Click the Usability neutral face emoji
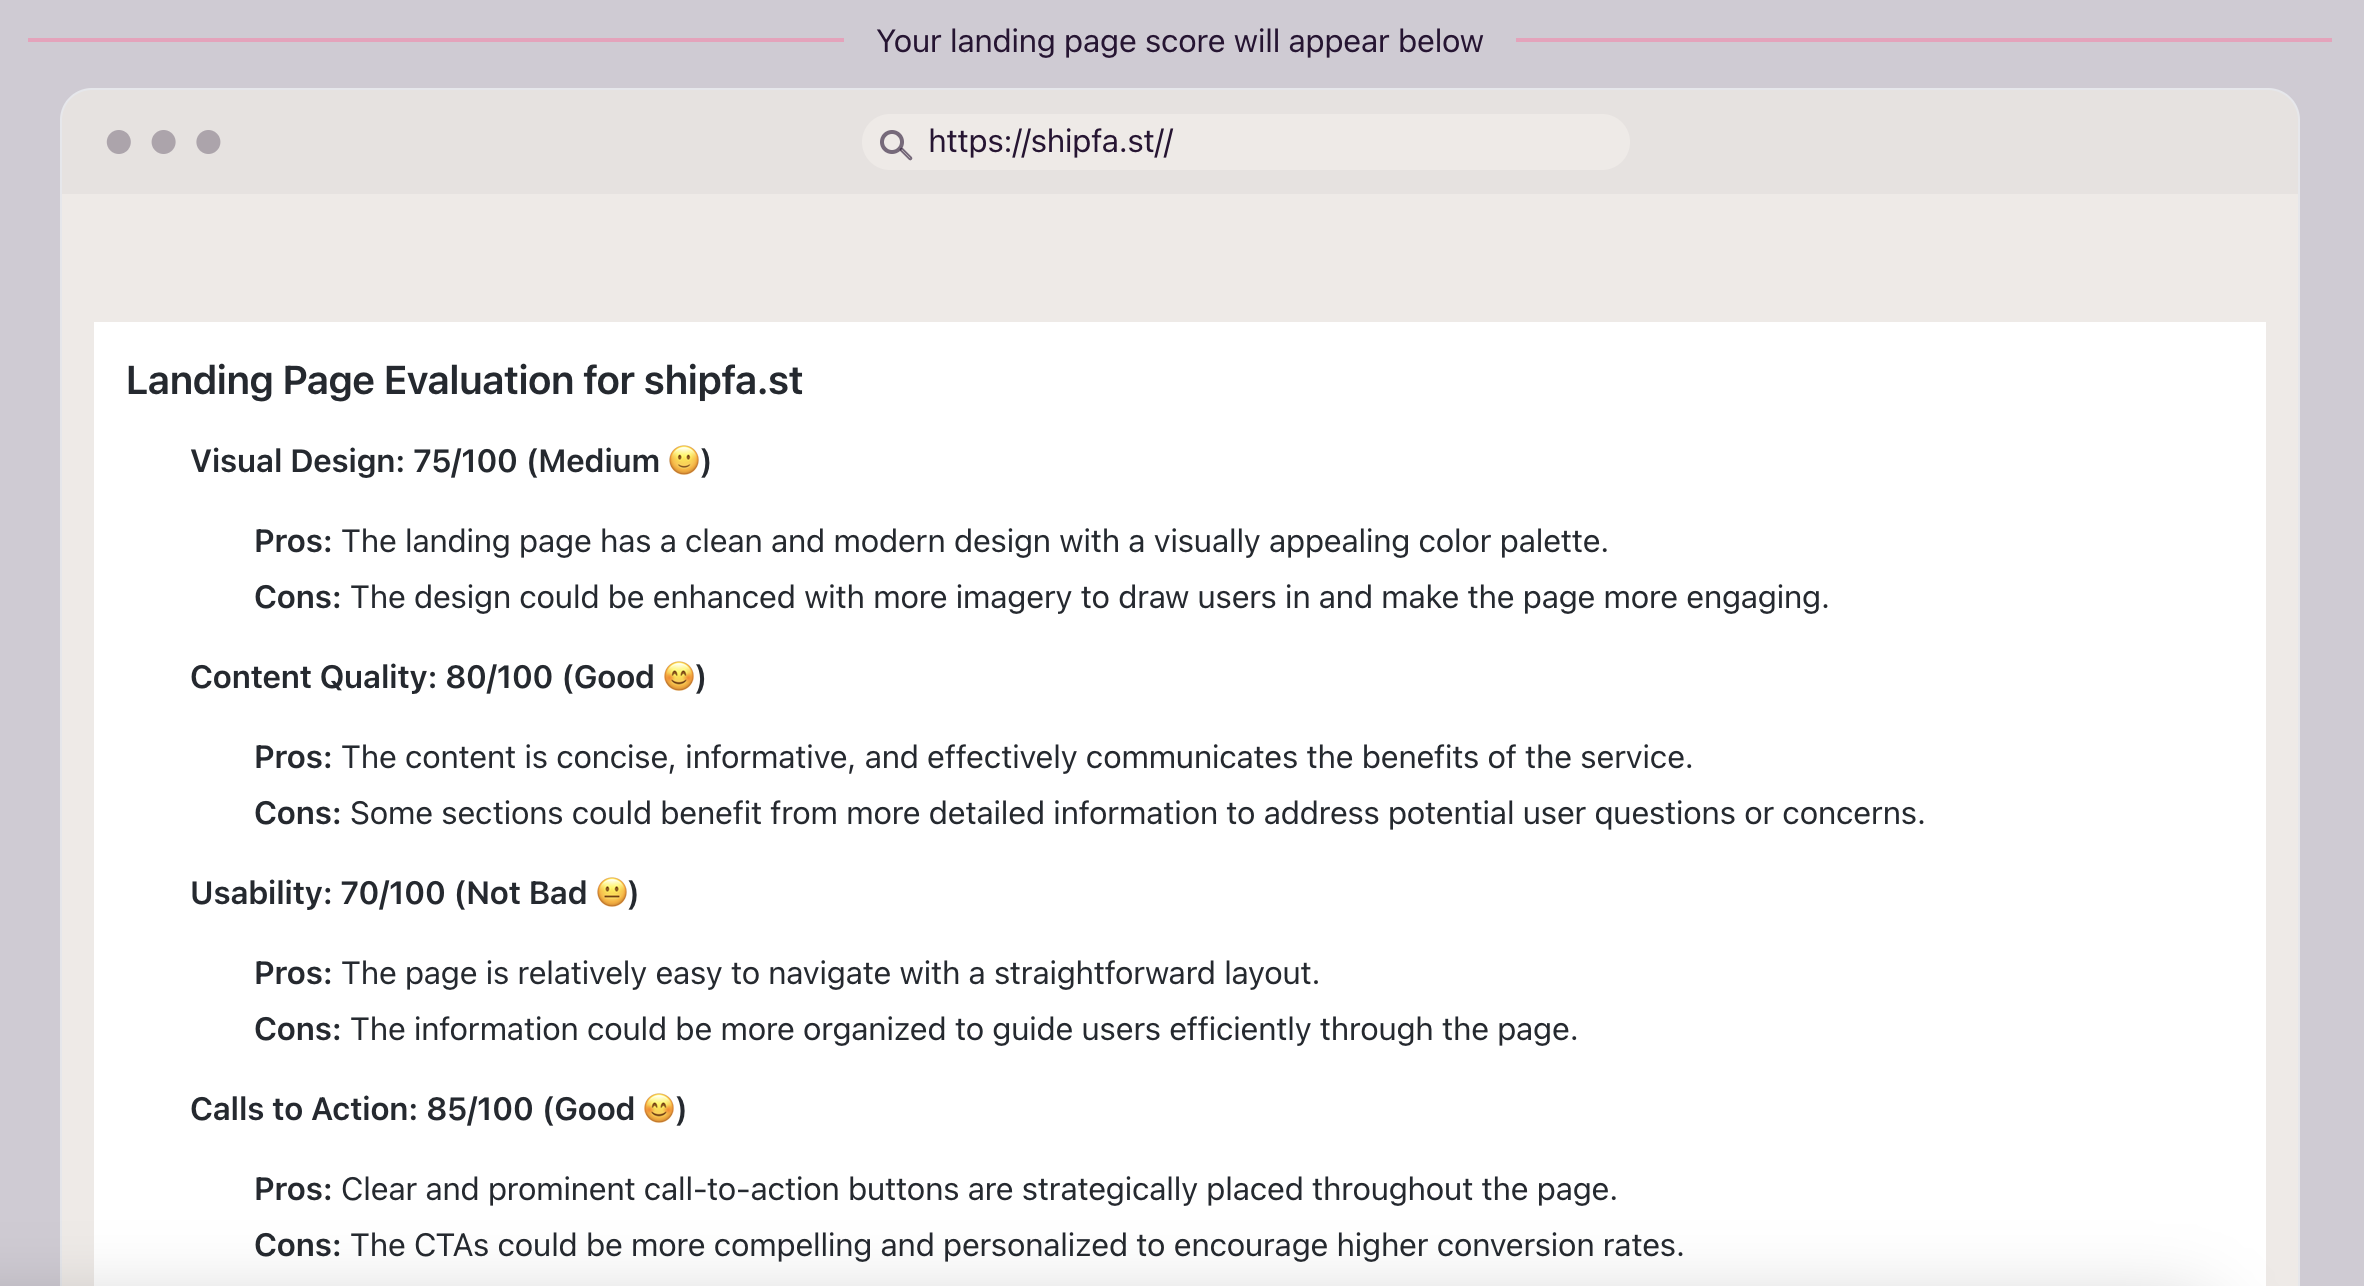 click(x=611, y=893)
